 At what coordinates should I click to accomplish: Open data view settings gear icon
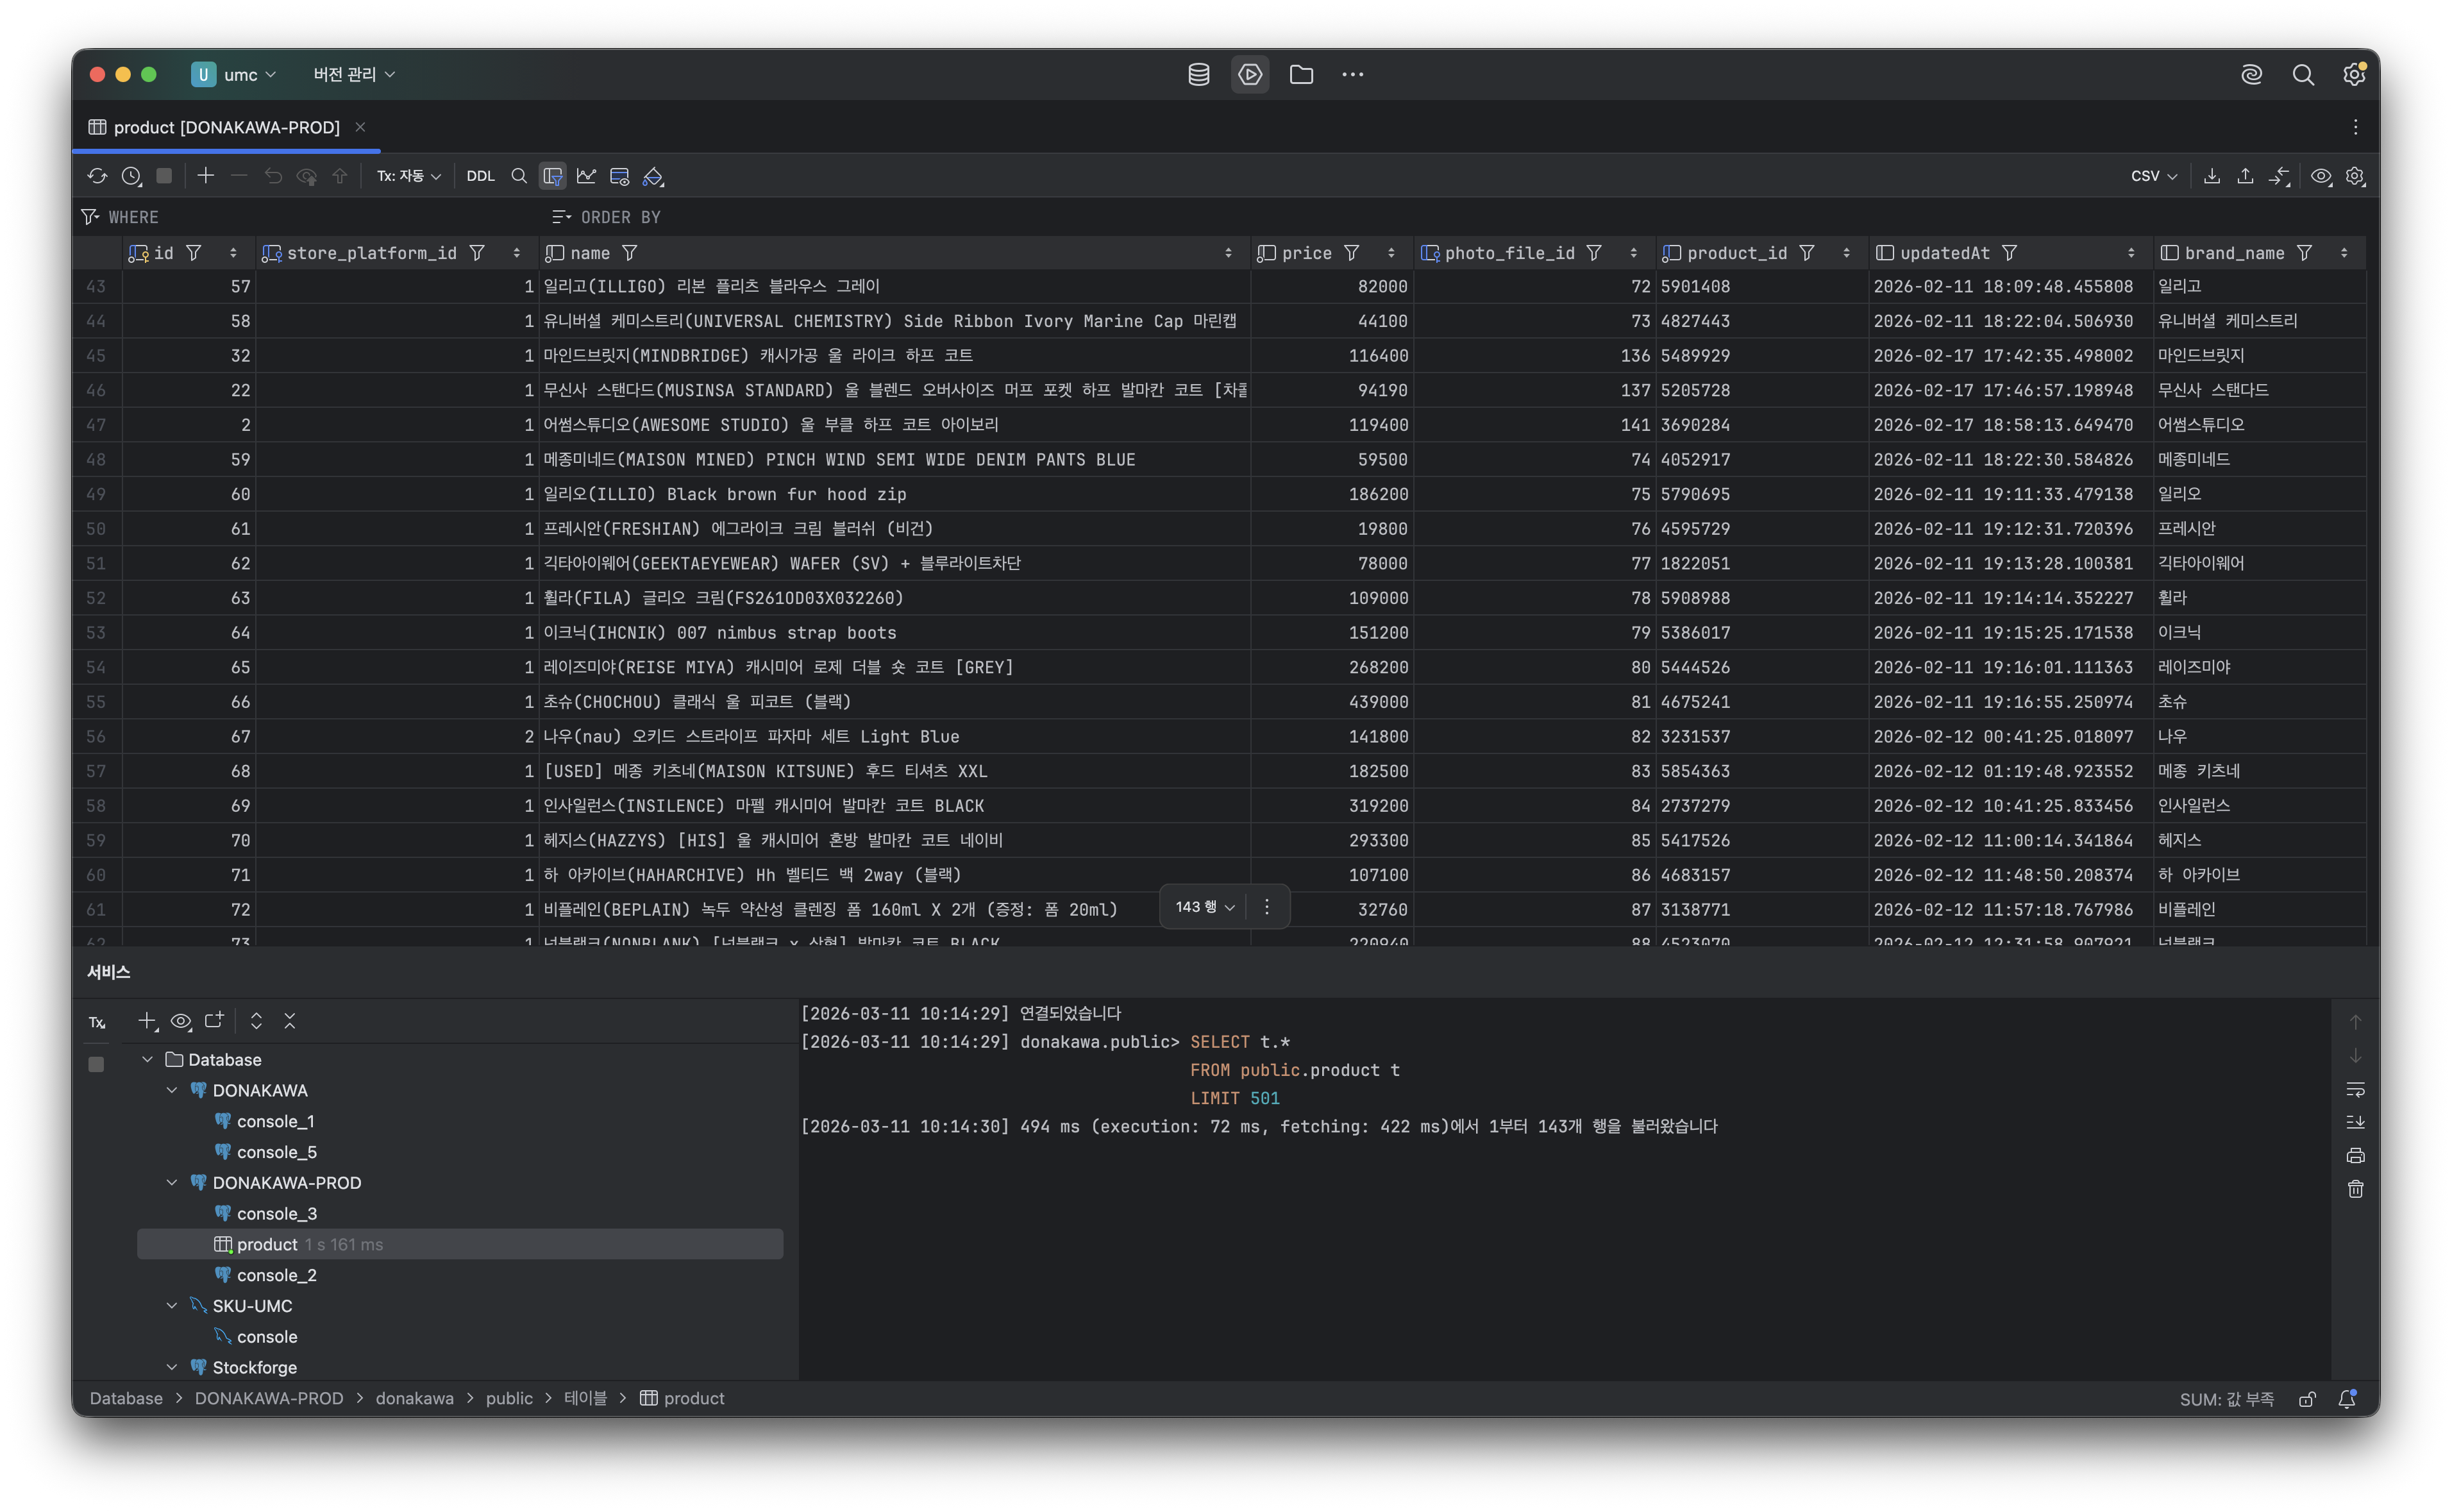2356,176
